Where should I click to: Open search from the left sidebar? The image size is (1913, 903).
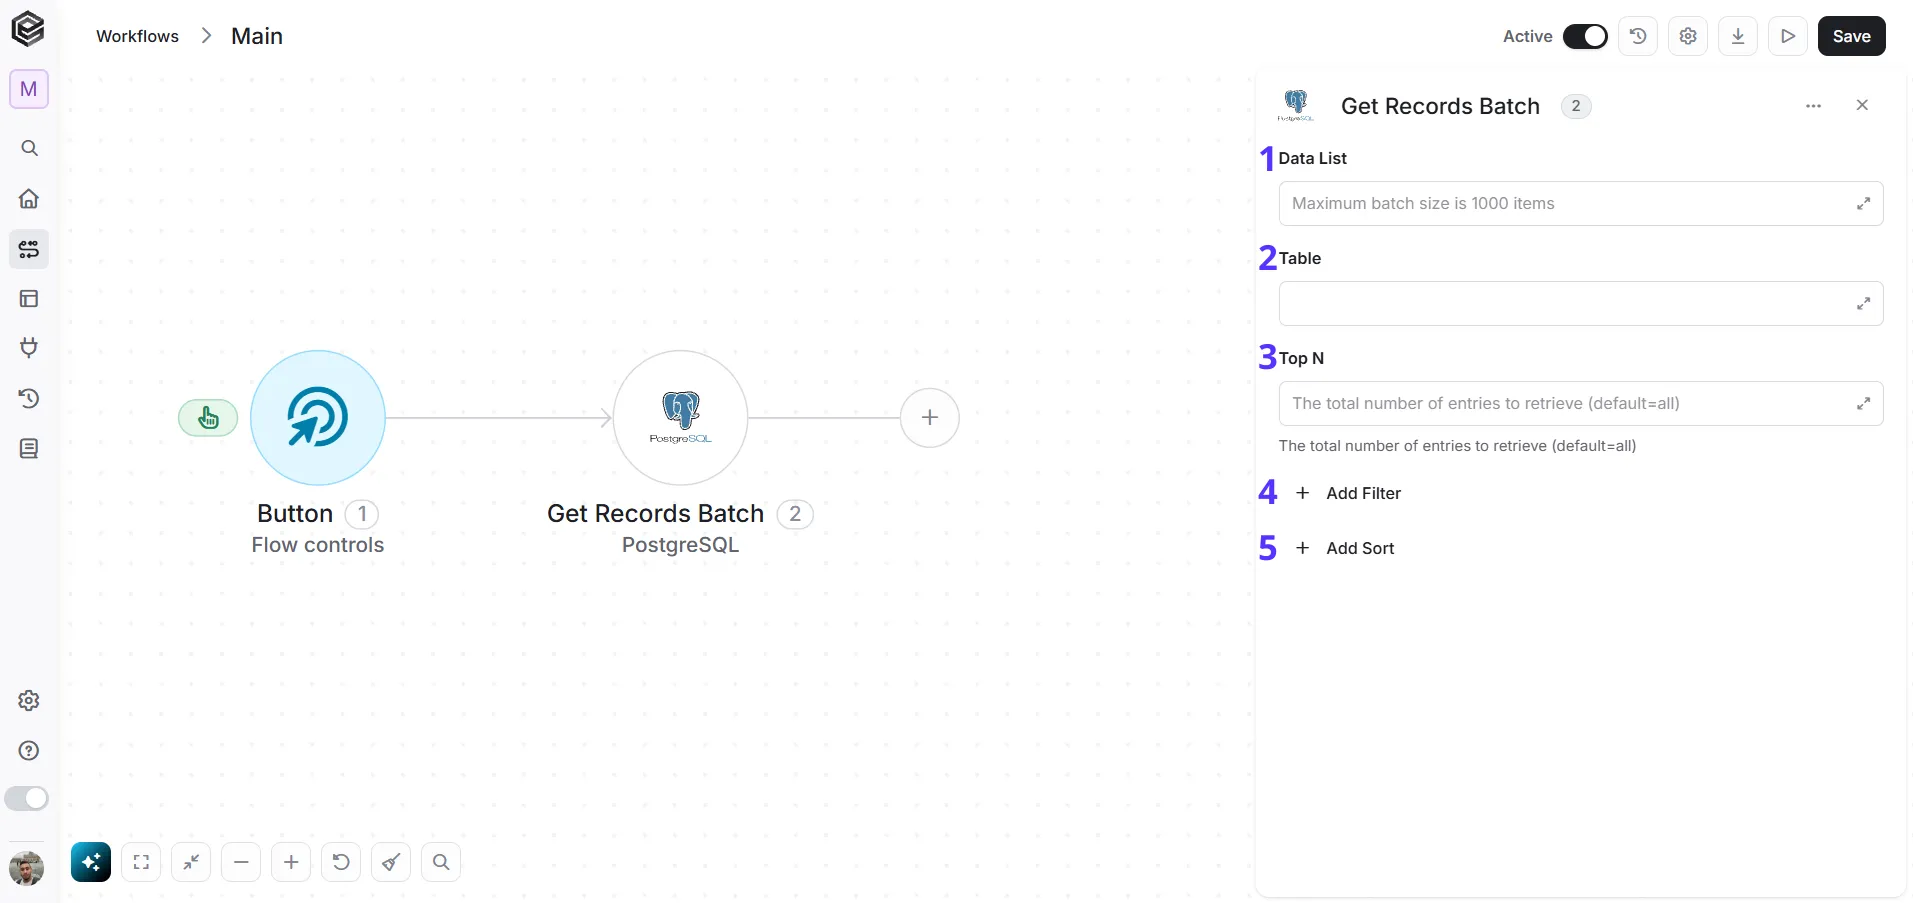29,148
